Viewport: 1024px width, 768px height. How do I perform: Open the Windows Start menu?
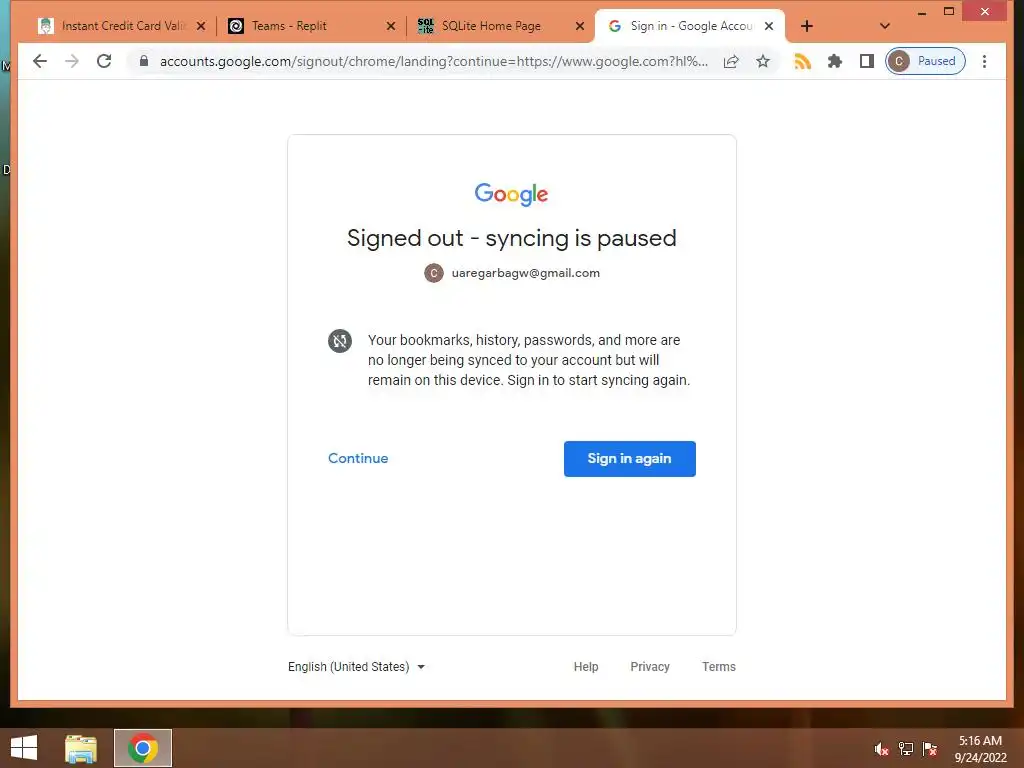[x=24, y=748]
